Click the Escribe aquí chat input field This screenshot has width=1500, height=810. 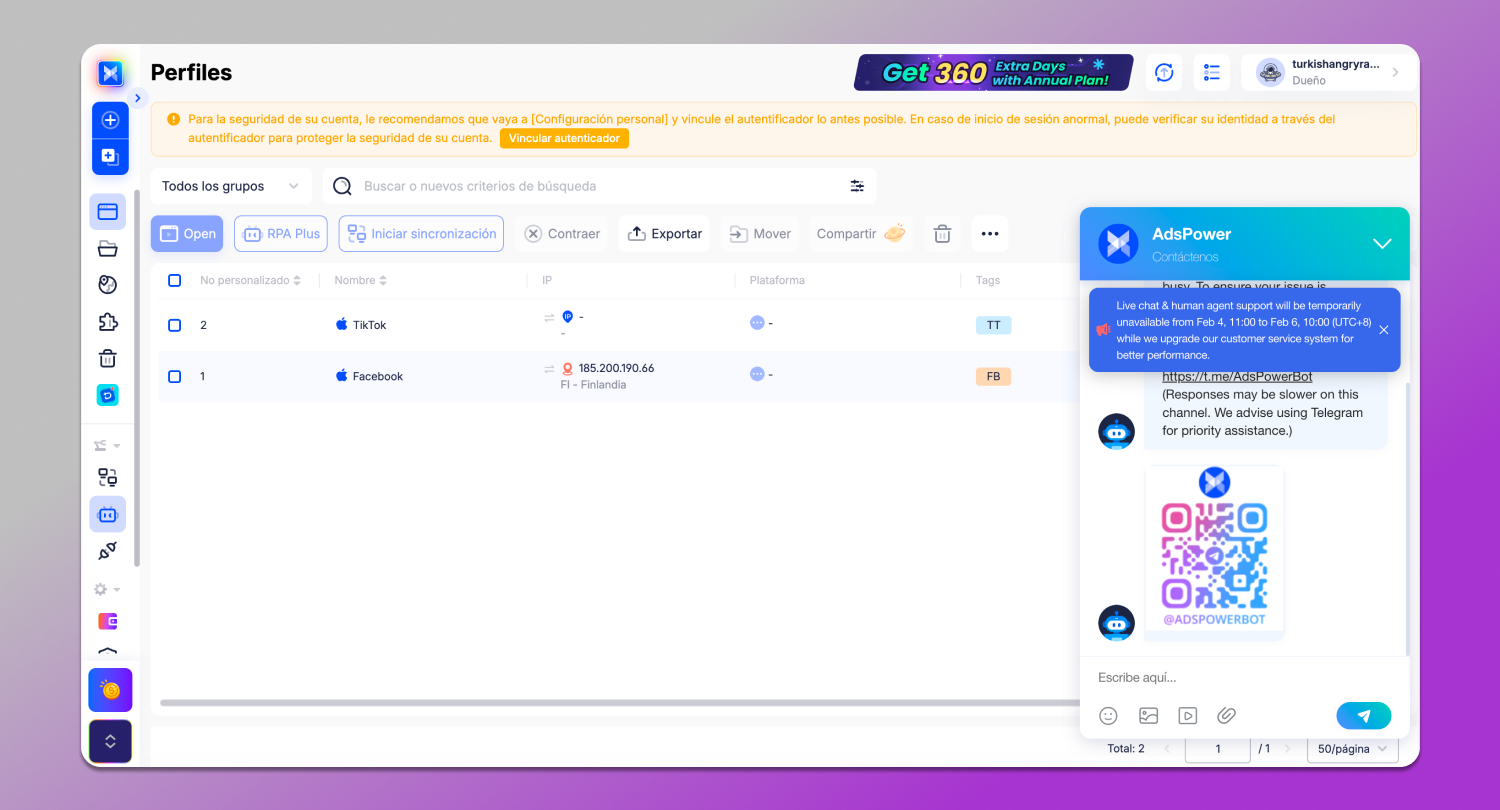(1200, 677)
